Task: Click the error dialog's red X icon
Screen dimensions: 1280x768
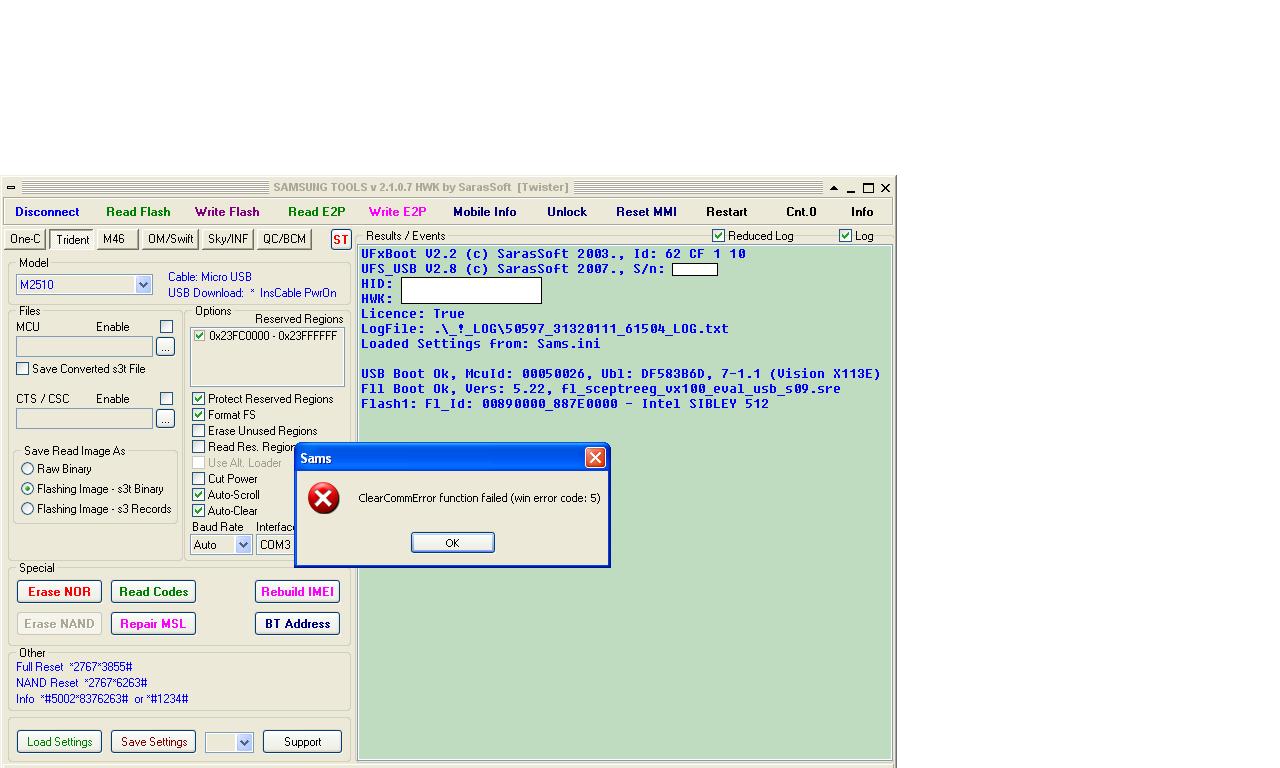Action: click(324, 498)
